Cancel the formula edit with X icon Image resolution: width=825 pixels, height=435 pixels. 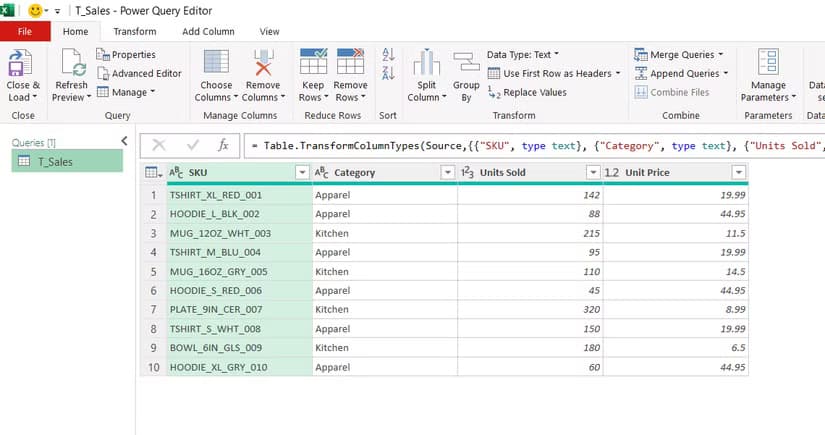(159, 145)
